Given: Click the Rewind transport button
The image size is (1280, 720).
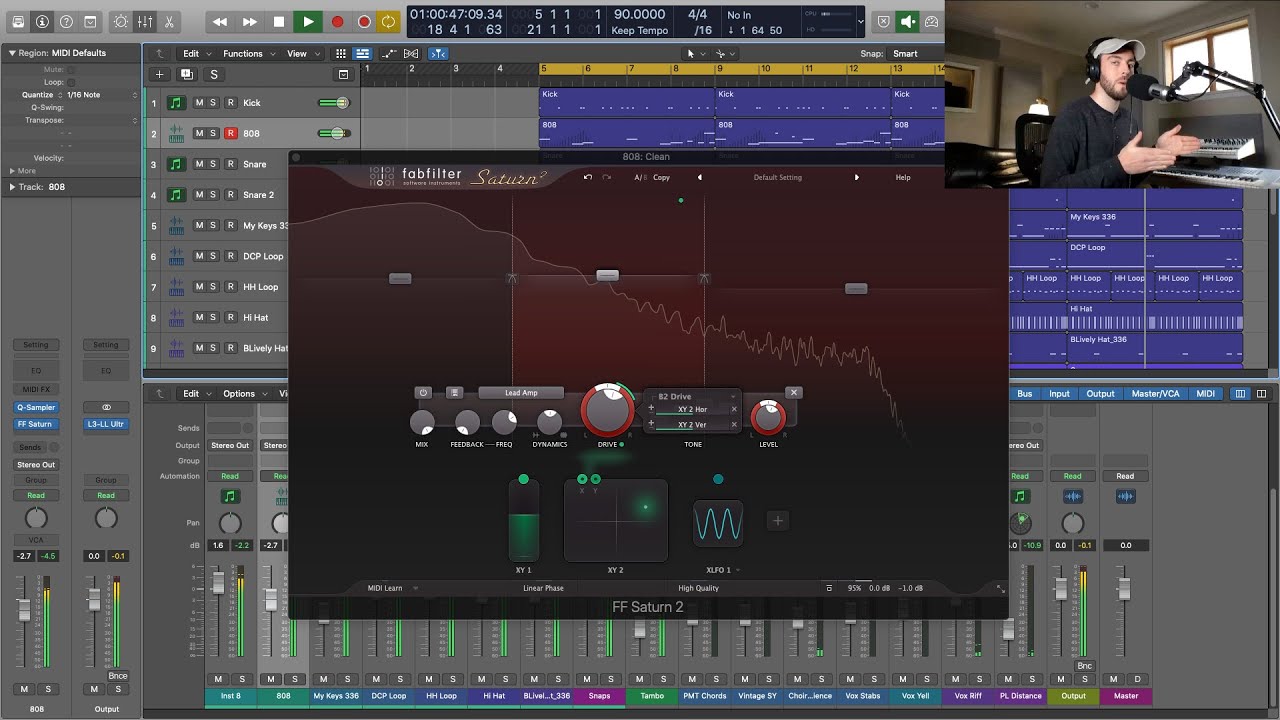Looking at the screenshot, I should (220, 21).
